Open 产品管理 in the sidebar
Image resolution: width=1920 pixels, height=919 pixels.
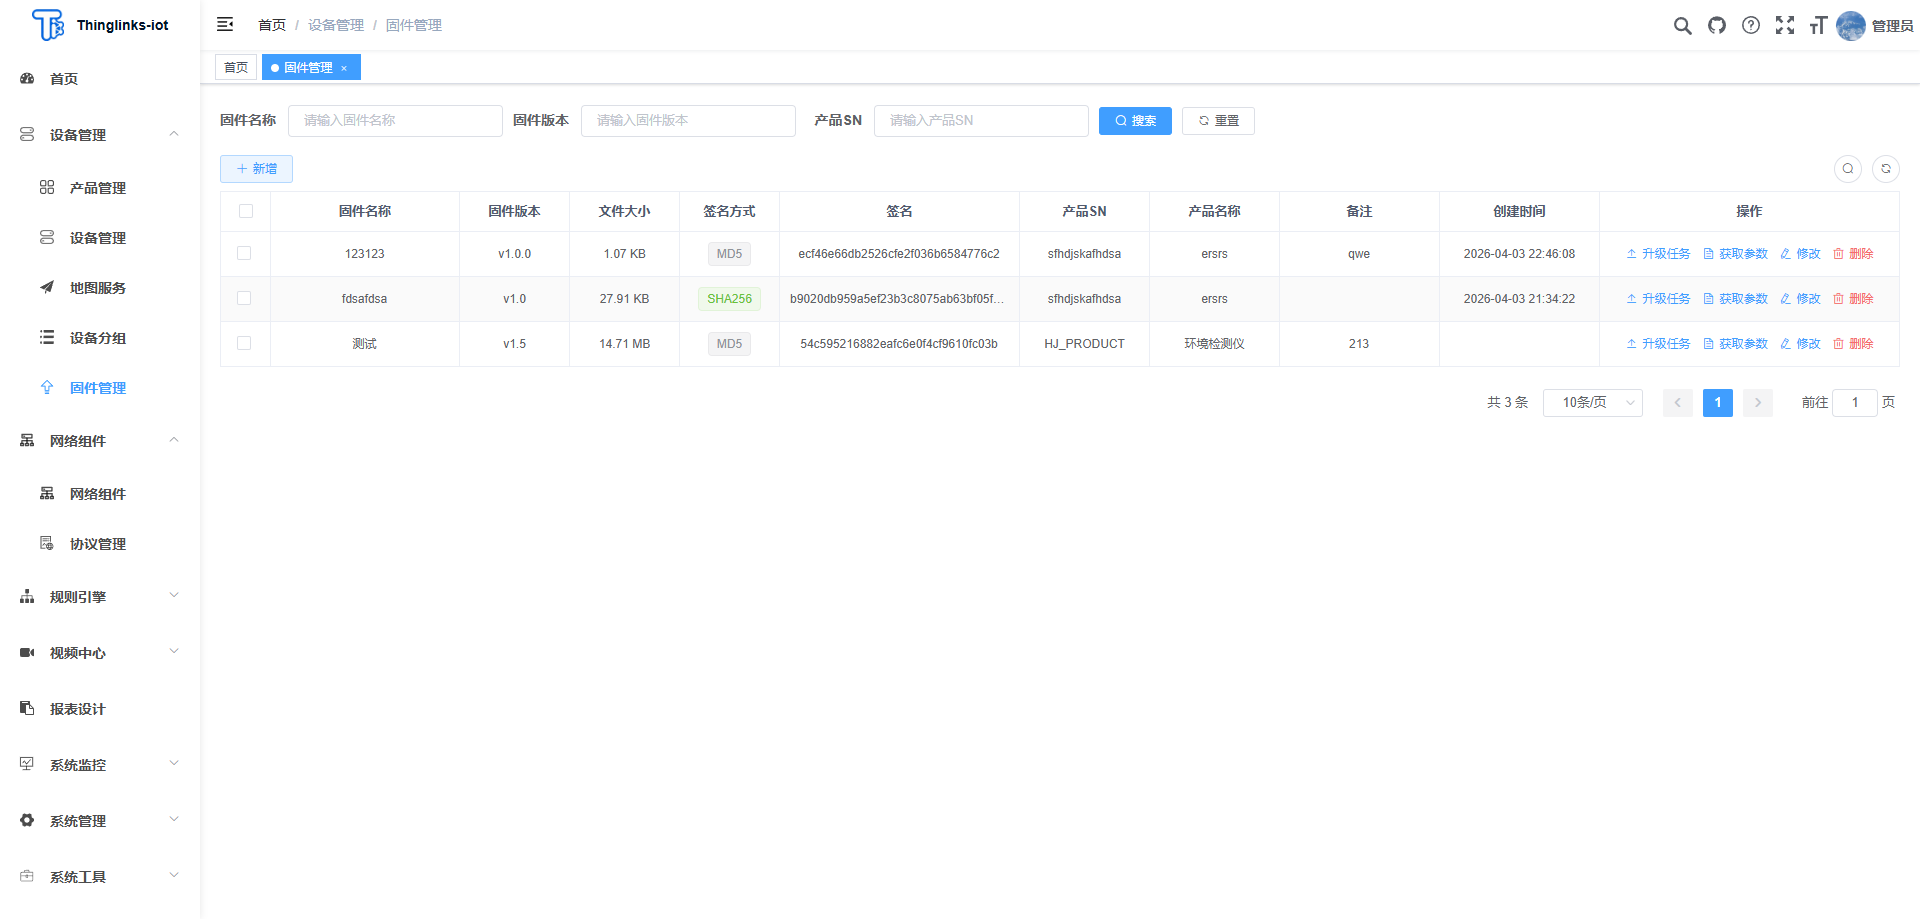tap(97, 188)
